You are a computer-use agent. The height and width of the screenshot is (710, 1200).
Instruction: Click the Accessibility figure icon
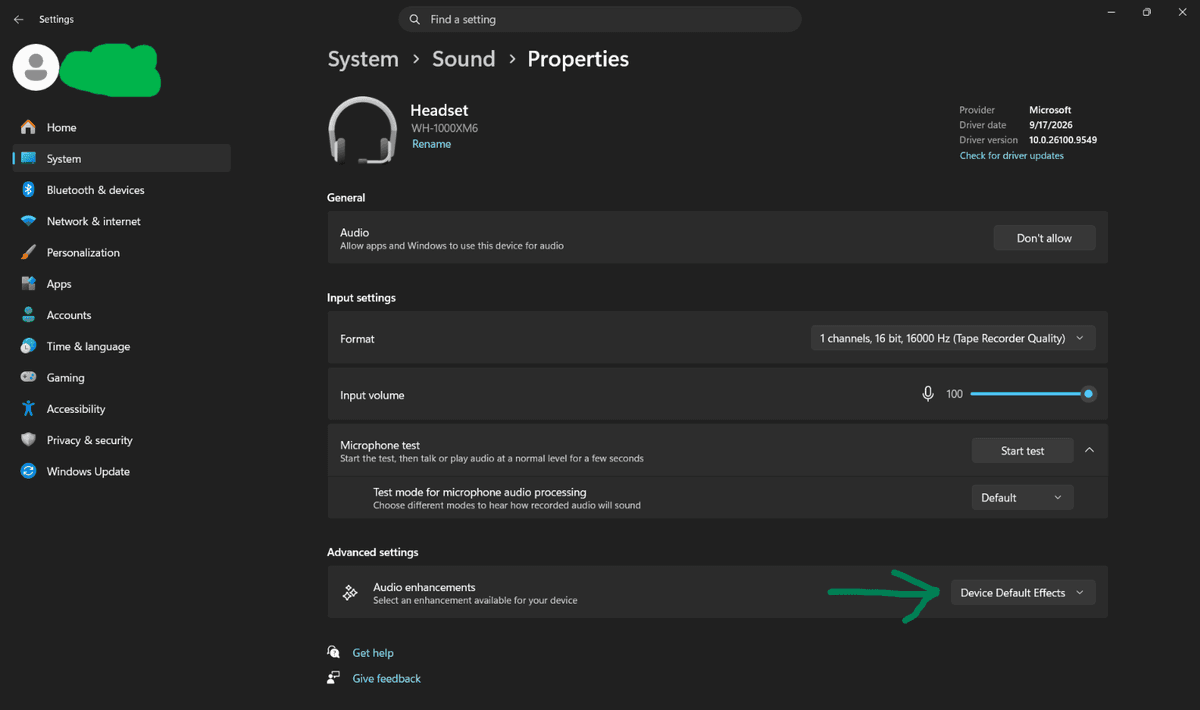point(28,409)
